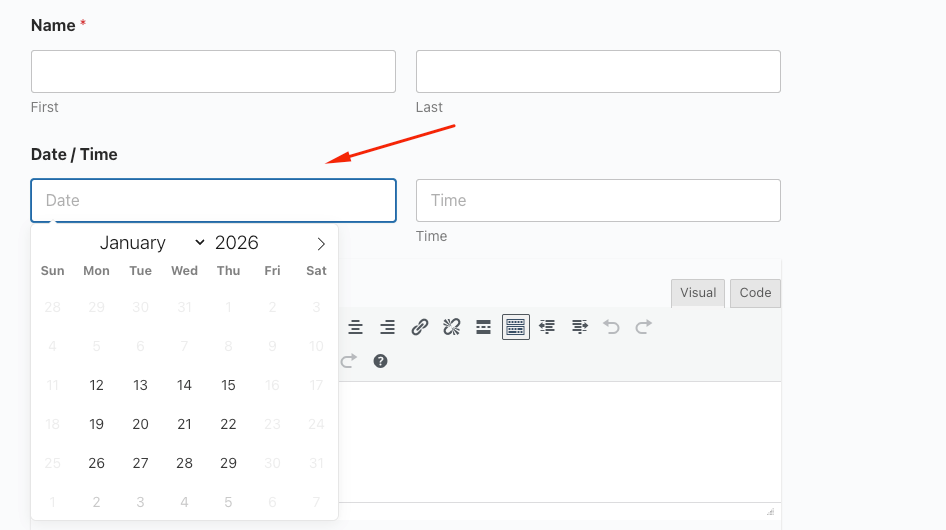The height and width of the screenshot is (530, 946).
Task: Click the align right icon
Action: [387, 327]
